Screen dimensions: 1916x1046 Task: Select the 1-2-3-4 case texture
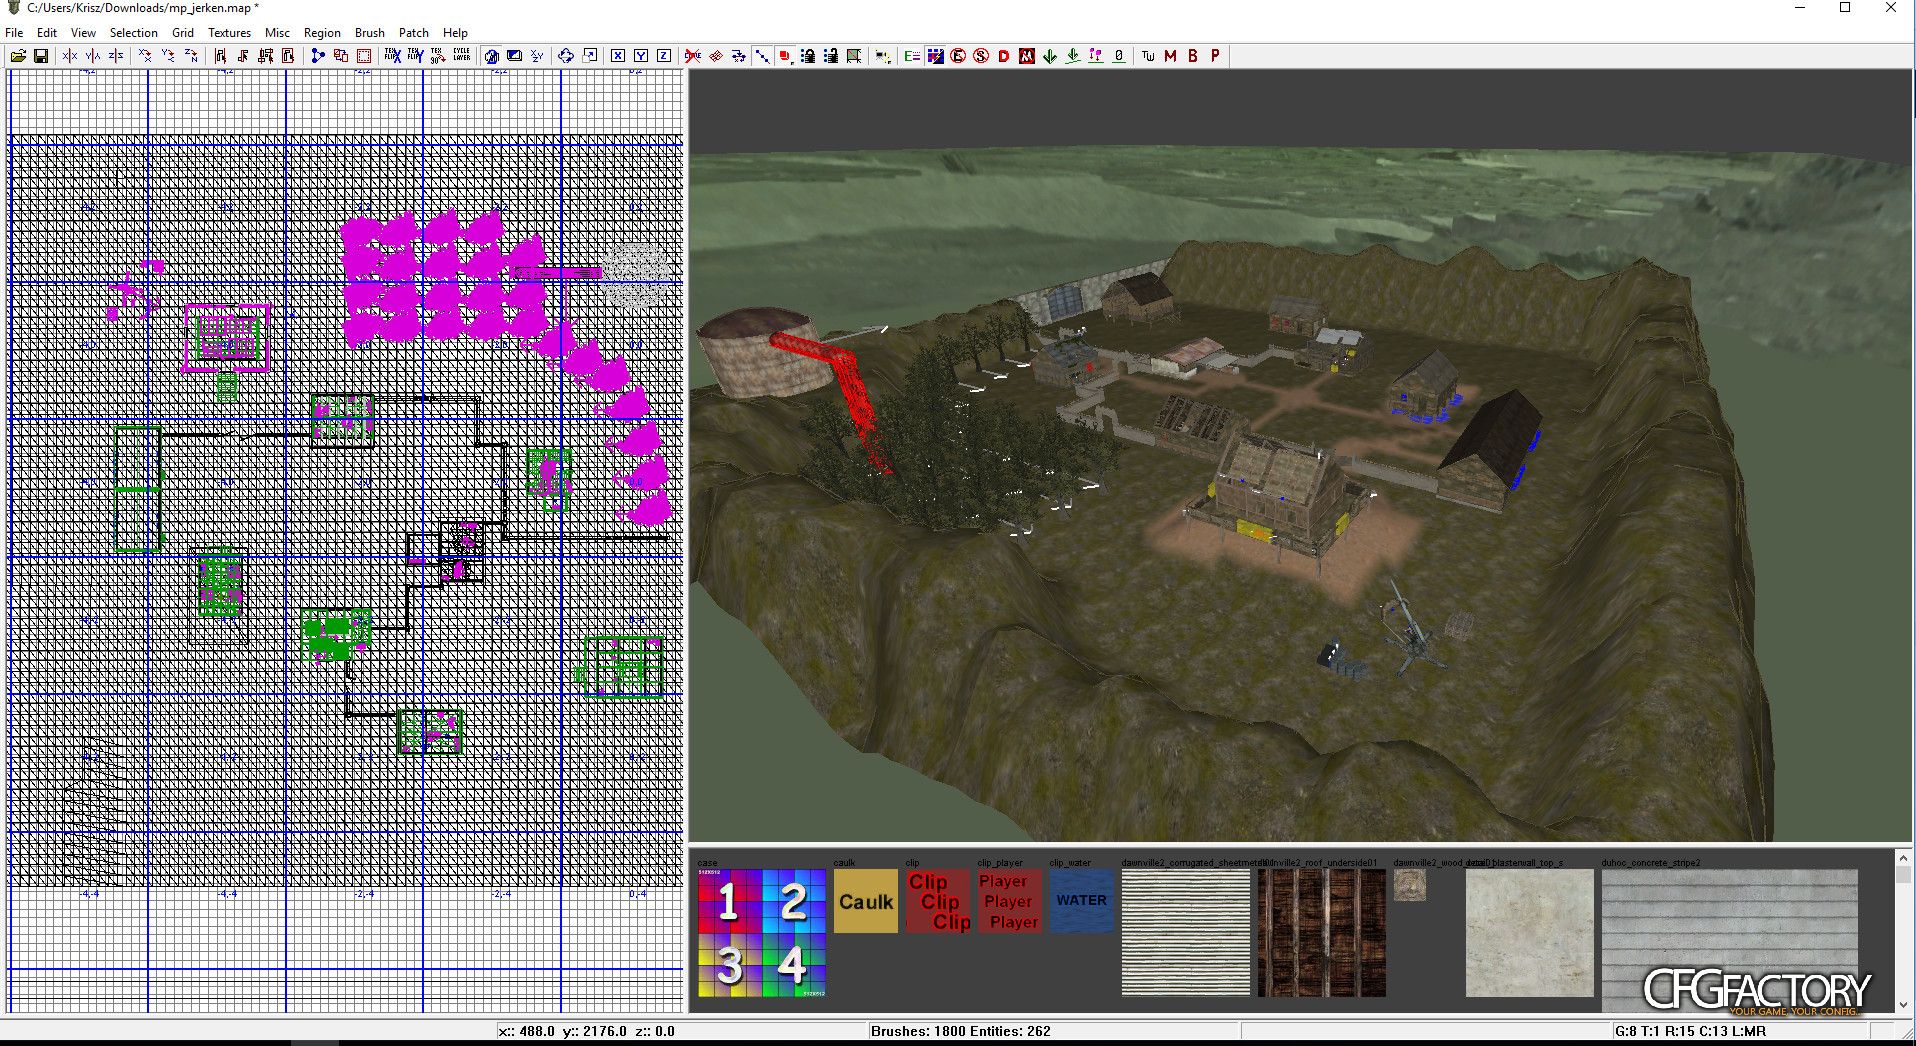coord(762,933)
